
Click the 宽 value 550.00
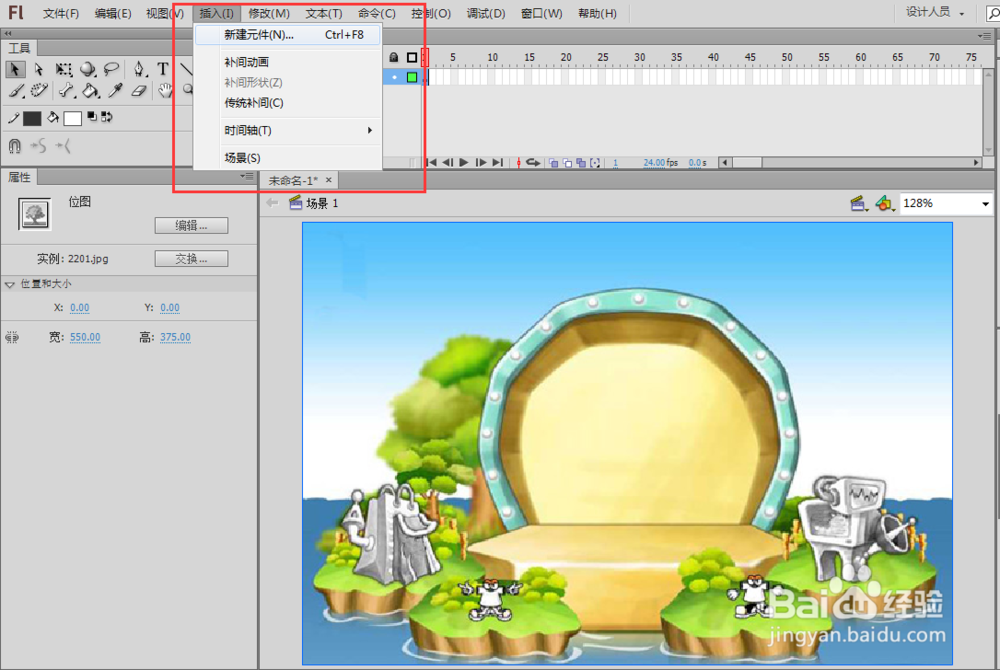[85, 337]
